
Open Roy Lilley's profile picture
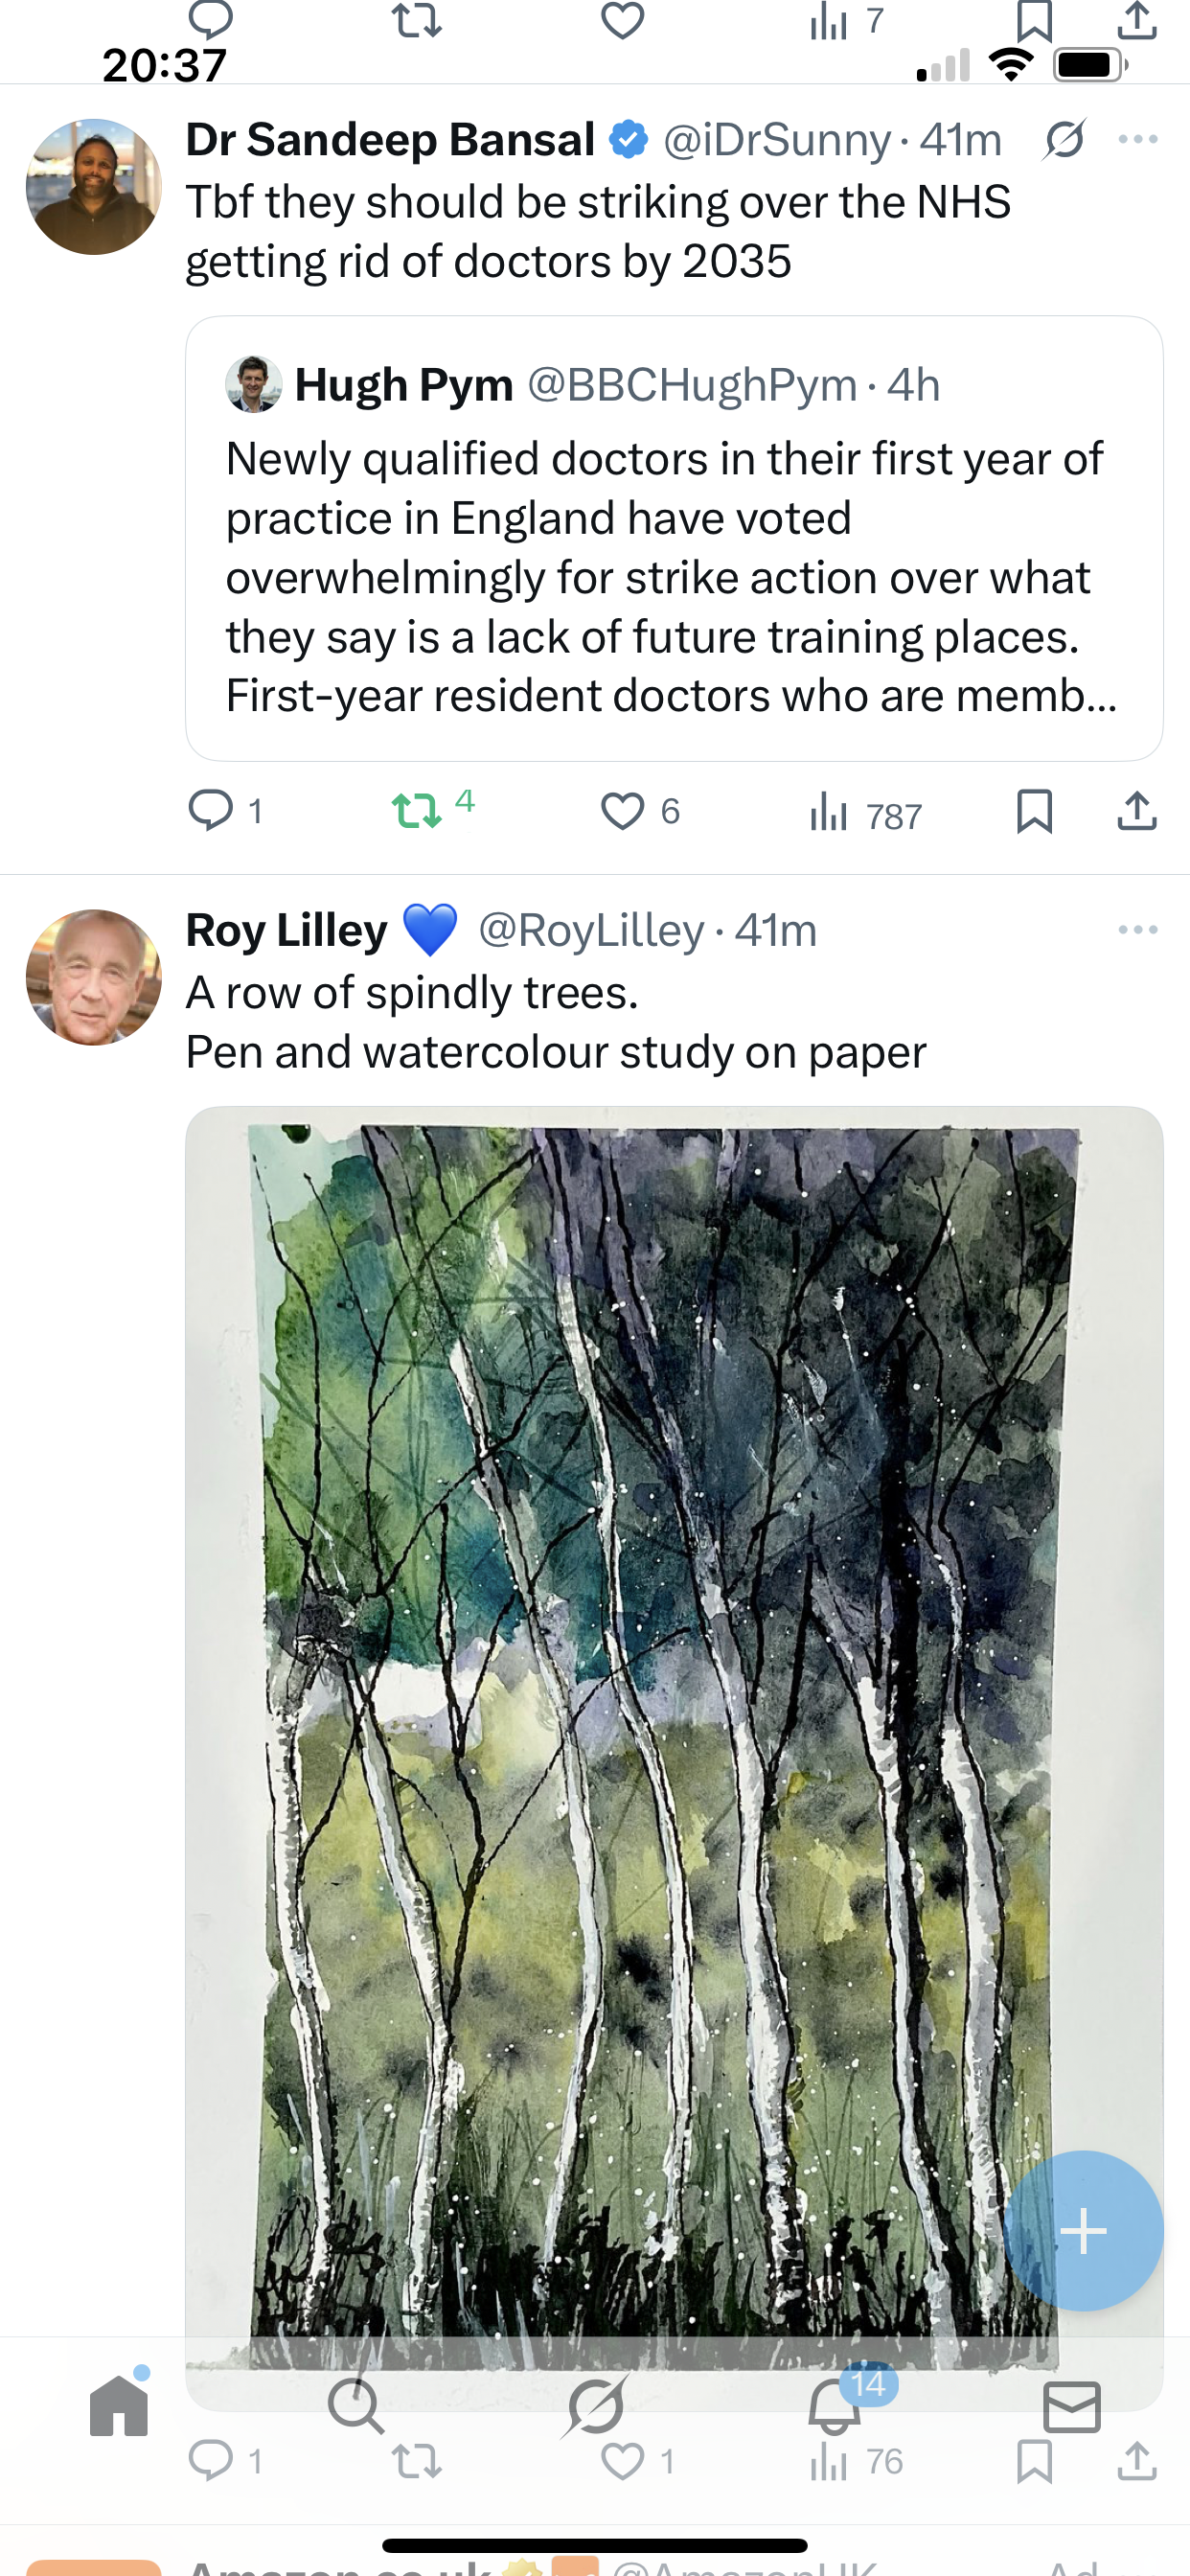[x=94, y=977]
